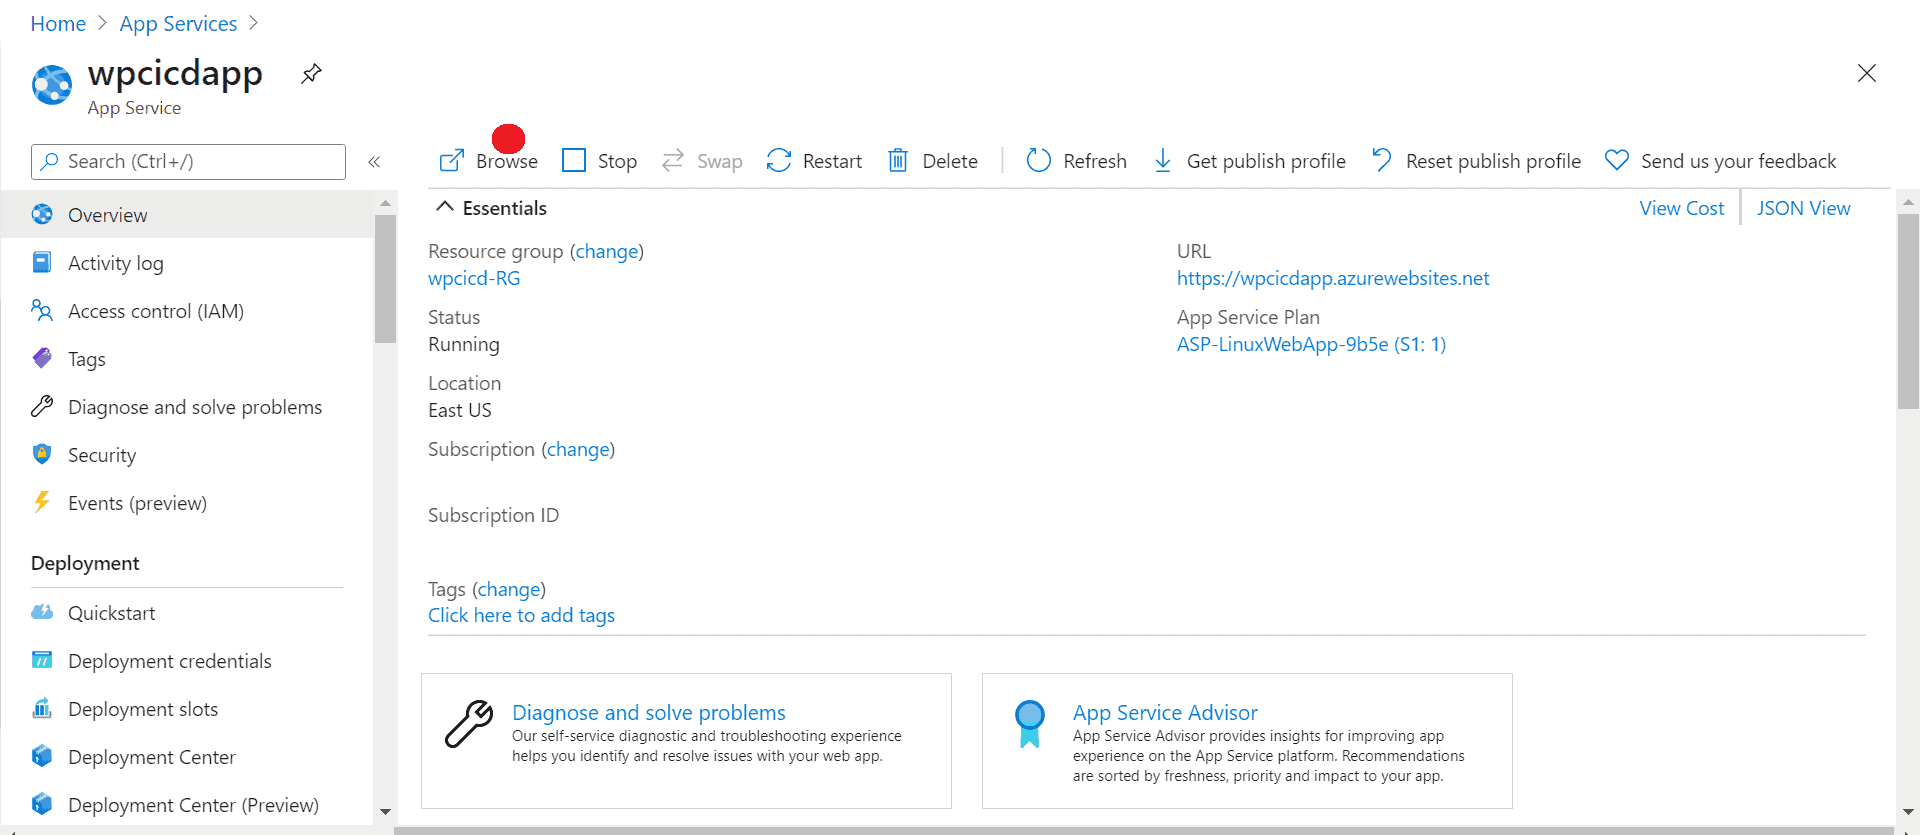This screenshot has width=1920, height=835.
Task: Click the 'Running' status value
Action: pos(464,344)
